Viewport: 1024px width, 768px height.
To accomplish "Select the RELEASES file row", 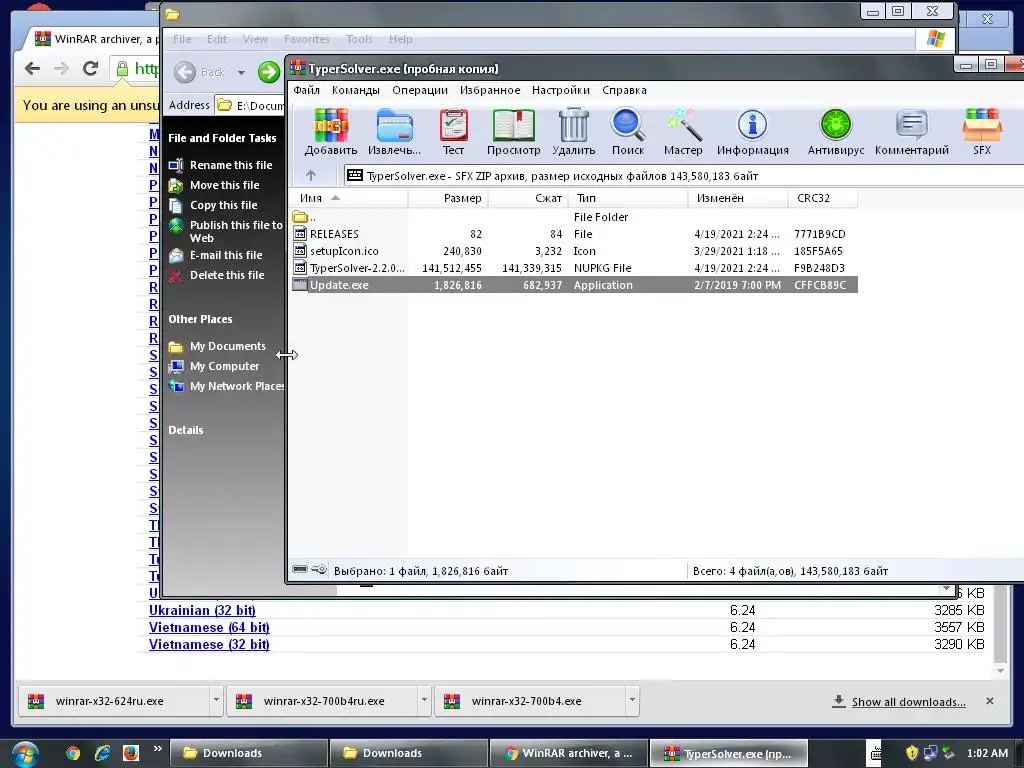I will click(574, 234).
